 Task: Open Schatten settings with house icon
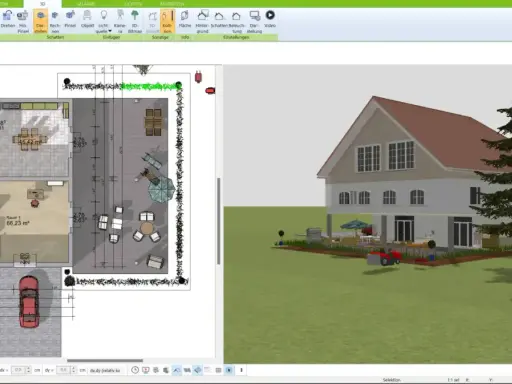(x=219, y=20)
